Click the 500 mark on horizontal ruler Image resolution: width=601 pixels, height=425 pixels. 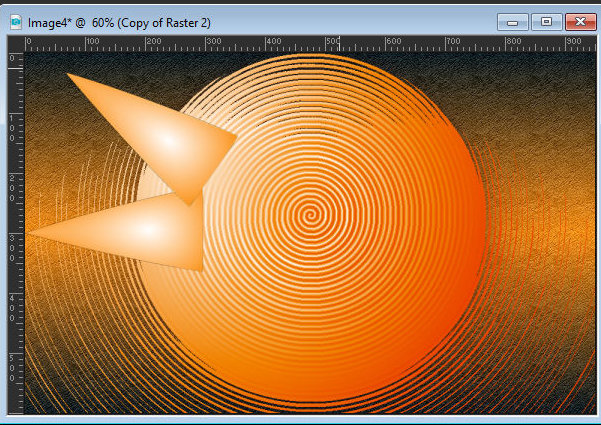[333, 43]
